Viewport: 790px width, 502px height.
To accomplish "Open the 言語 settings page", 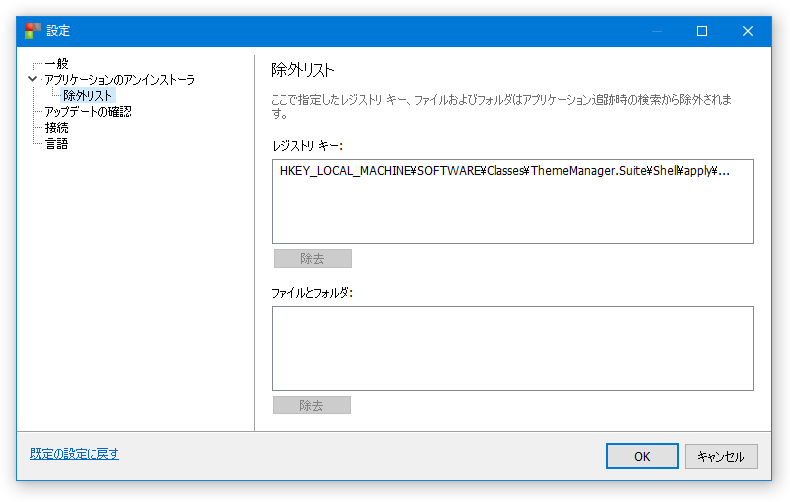I will click(56, 144).
